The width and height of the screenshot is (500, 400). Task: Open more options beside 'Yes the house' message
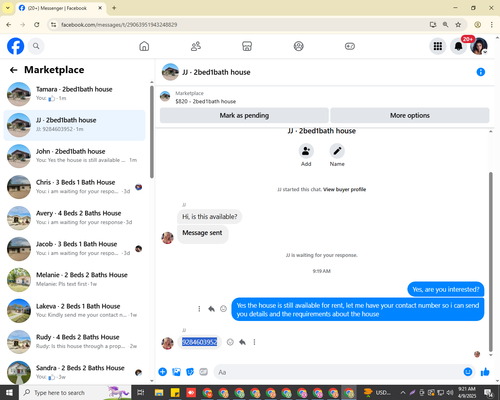click(199, 309)
